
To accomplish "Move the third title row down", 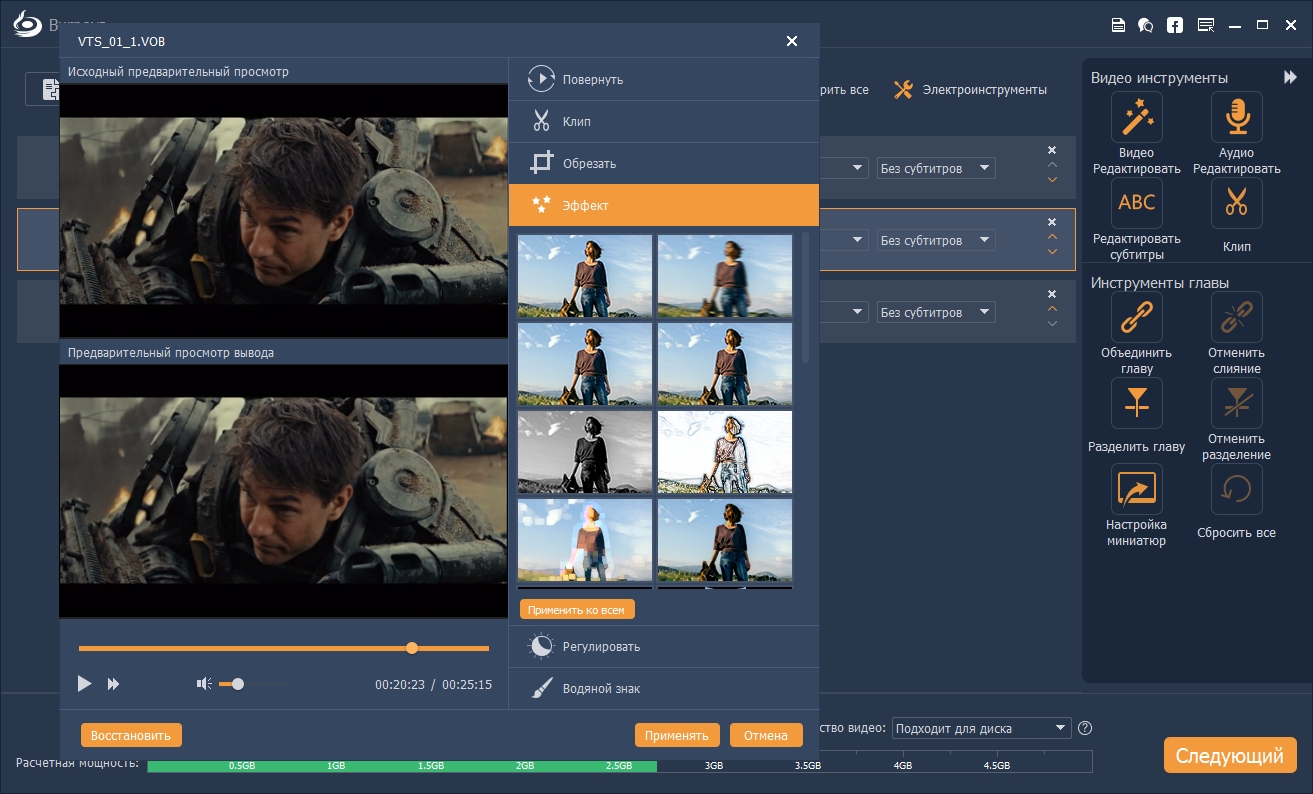I will (x=1052, y=324).
